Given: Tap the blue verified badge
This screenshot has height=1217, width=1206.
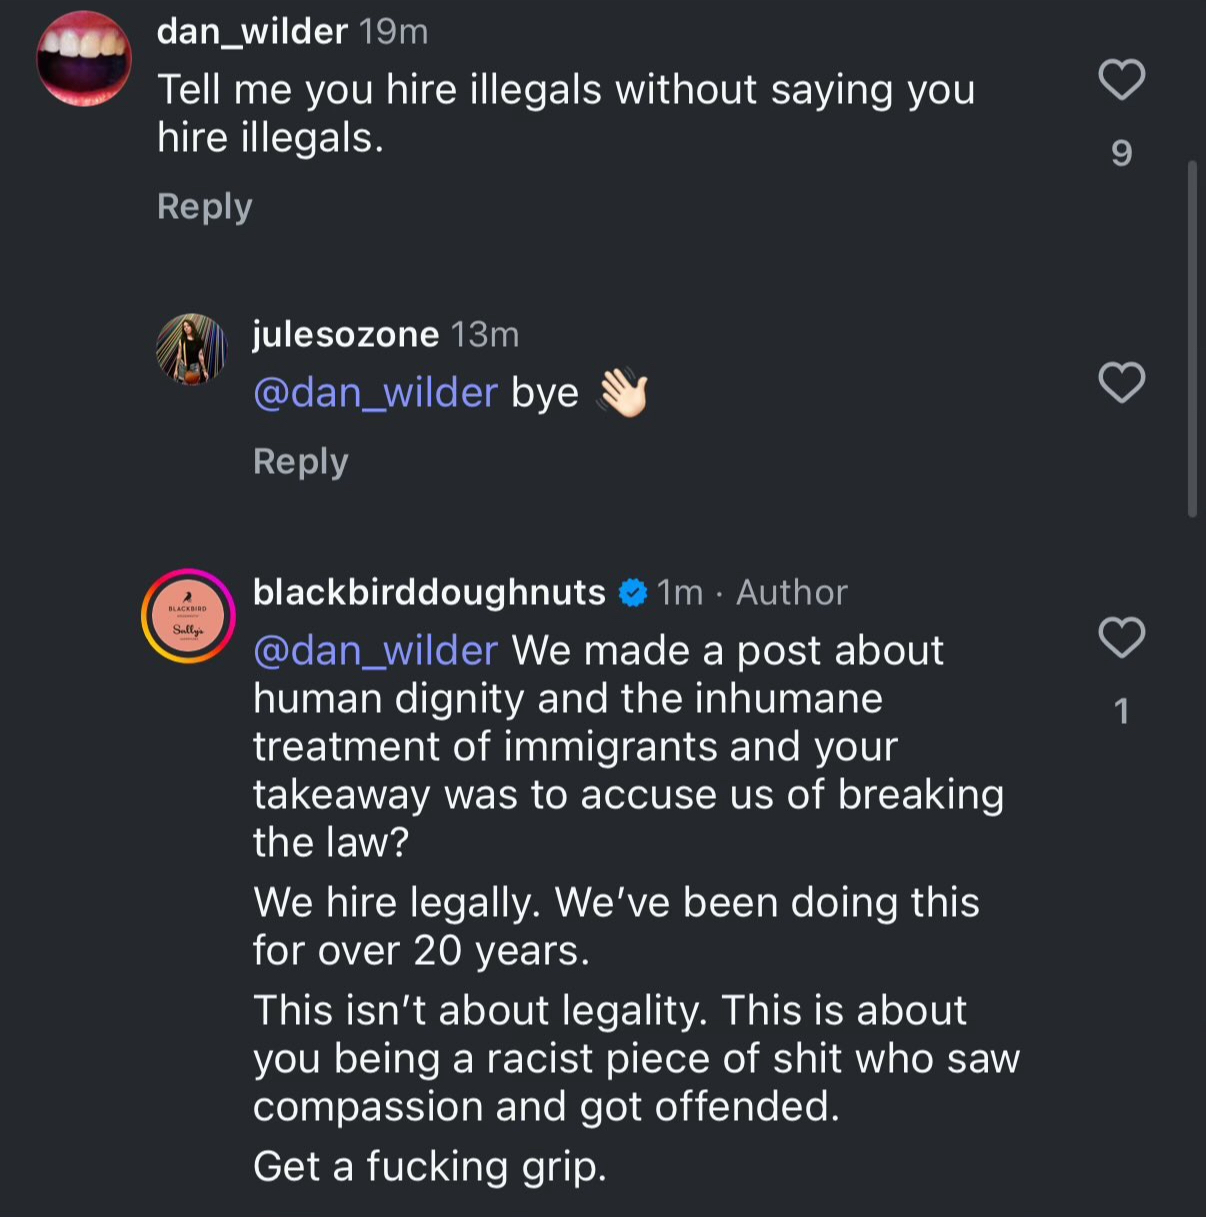Looking at the screenshot, I should pyautogui.click(x=632, y=593).
